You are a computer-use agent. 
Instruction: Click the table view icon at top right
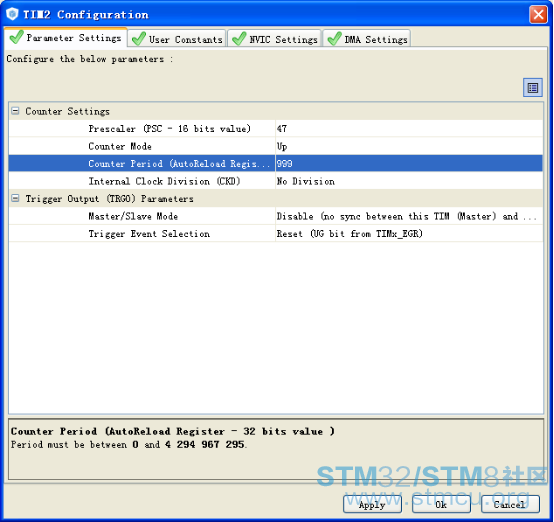tap(532, 87)
